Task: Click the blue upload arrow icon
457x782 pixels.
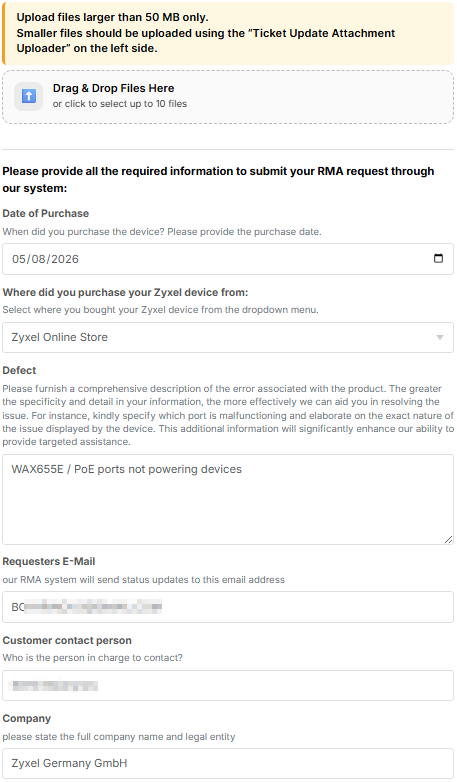Action: click(28, 96)
